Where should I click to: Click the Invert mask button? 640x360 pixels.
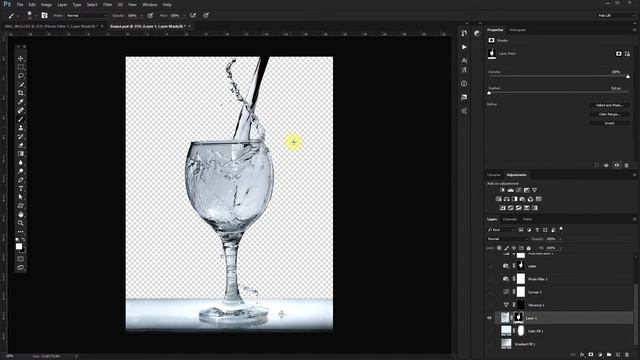609,123
